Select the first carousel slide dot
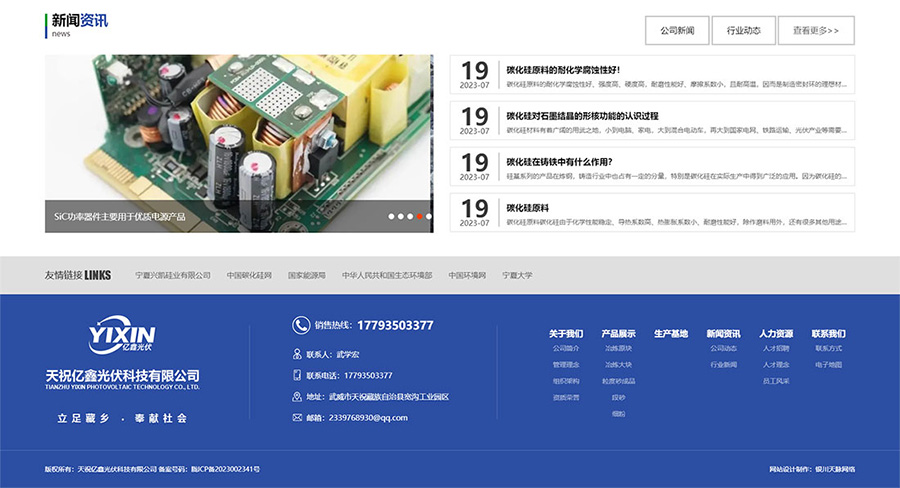 click(x=391, y=216)
